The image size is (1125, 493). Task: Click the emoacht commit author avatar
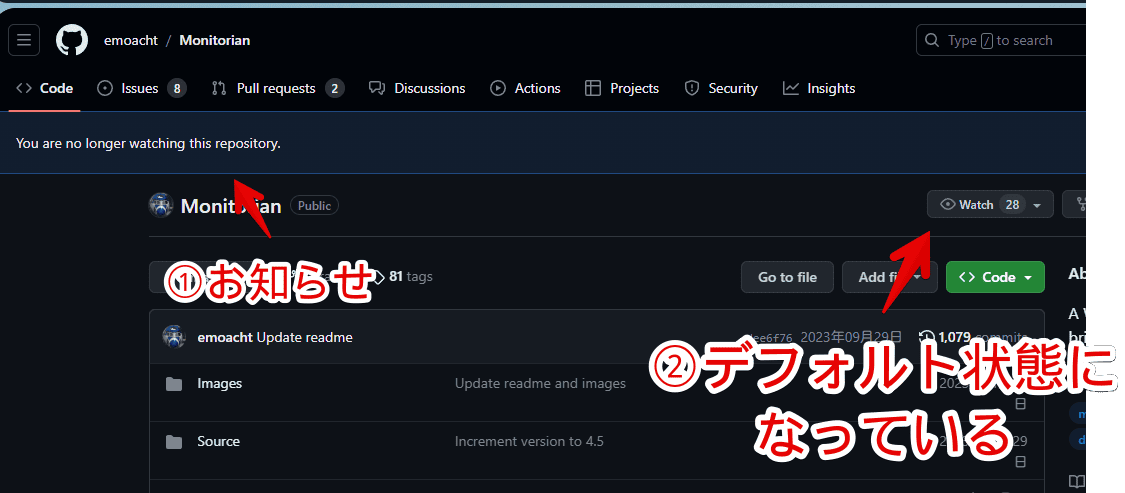click(x=174, y=337)
